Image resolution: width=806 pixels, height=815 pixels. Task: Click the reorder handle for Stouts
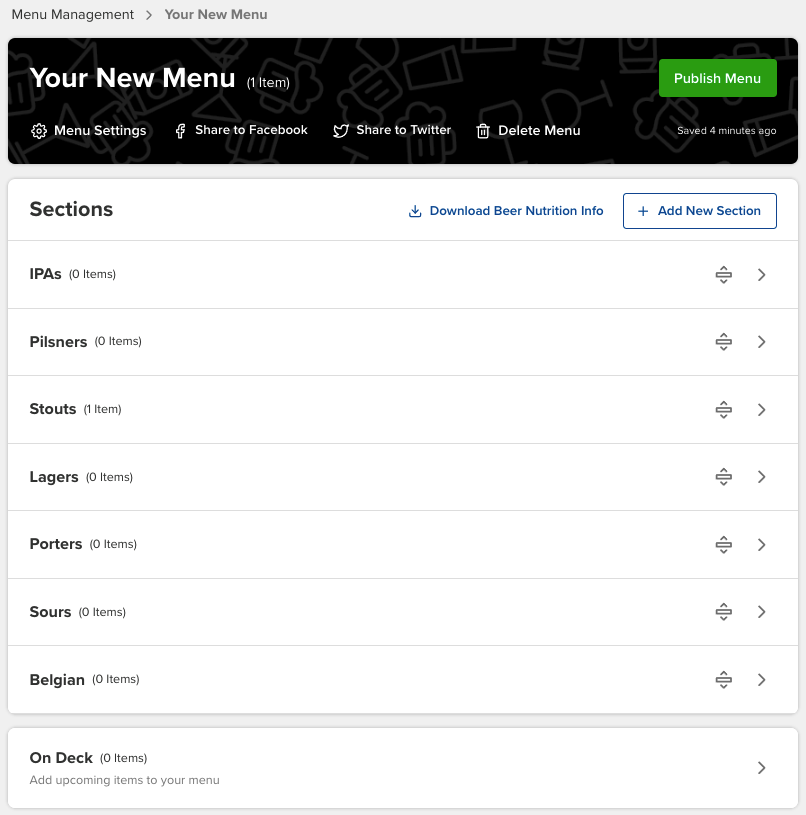tap(723, 409)
